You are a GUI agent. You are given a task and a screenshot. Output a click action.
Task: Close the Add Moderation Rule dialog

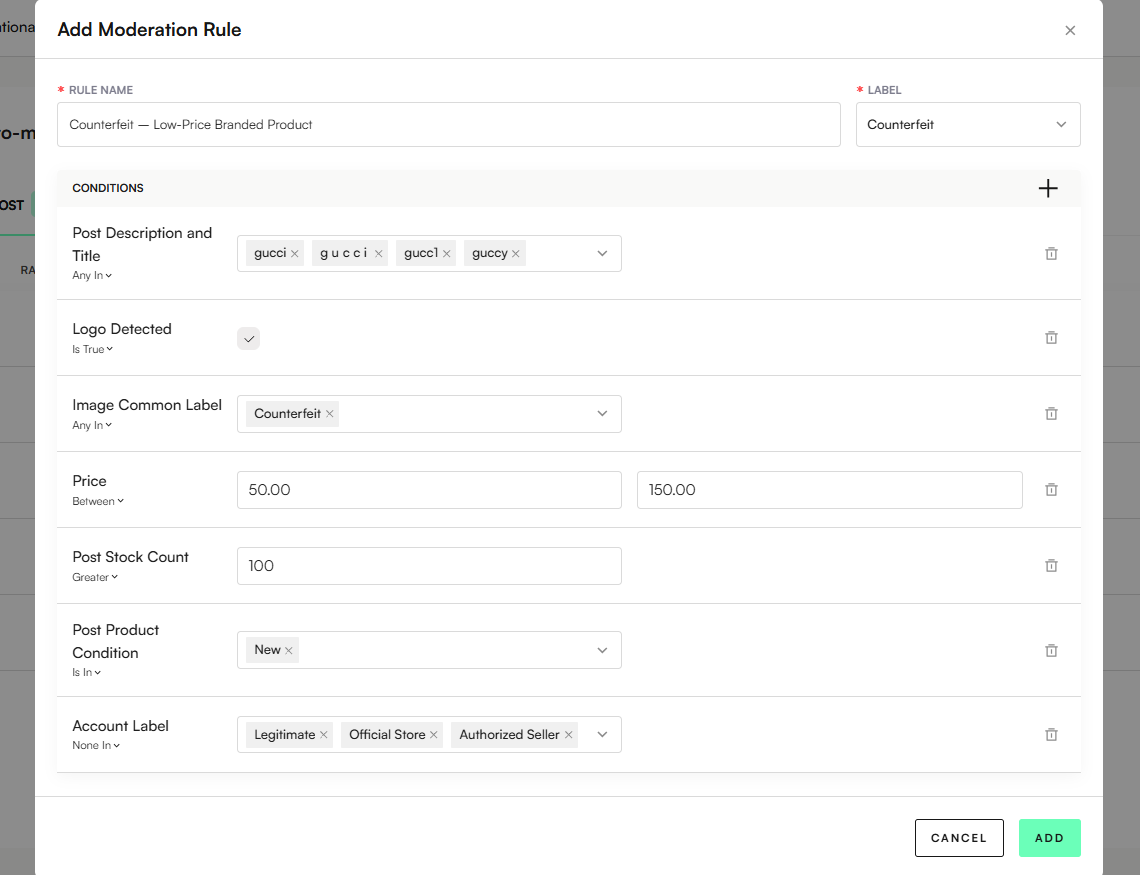[1070, 30]
